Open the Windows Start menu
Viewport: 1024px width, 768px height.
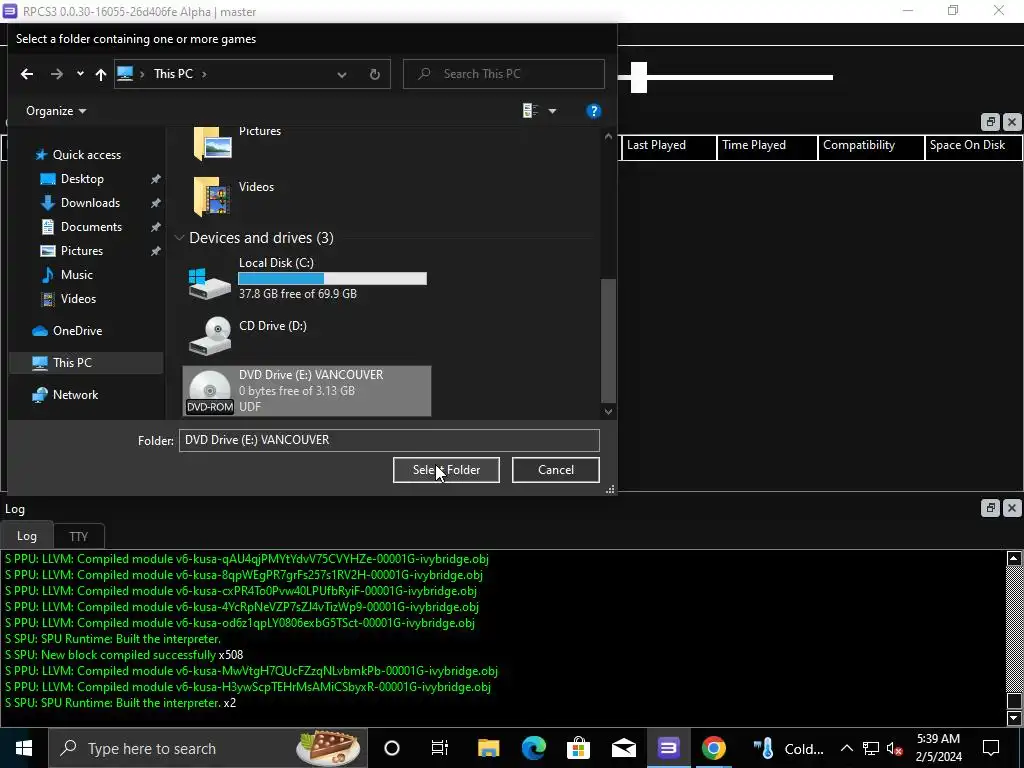pos(24,748)
